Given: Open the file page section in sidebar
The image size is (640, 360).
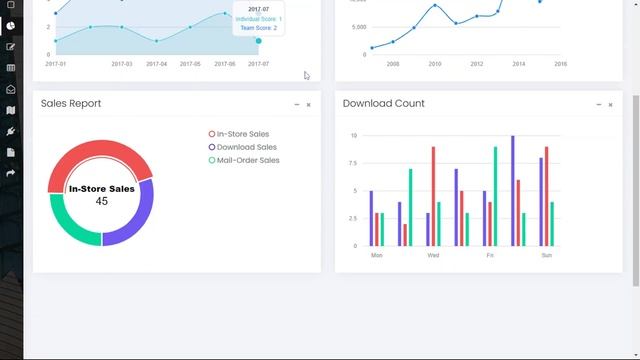Looking at the screenshot, I should pos(11,152).
